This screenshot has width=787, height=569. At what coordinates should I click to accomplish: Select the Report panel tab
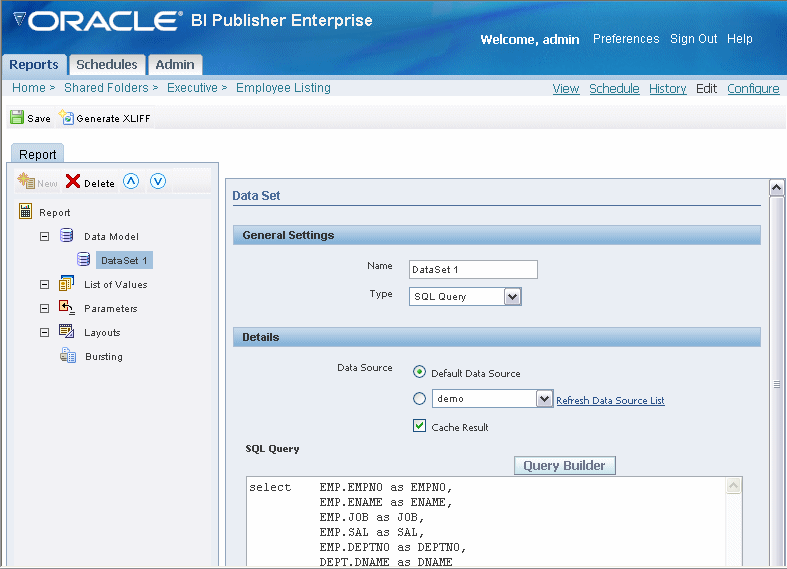click(38, 154)
